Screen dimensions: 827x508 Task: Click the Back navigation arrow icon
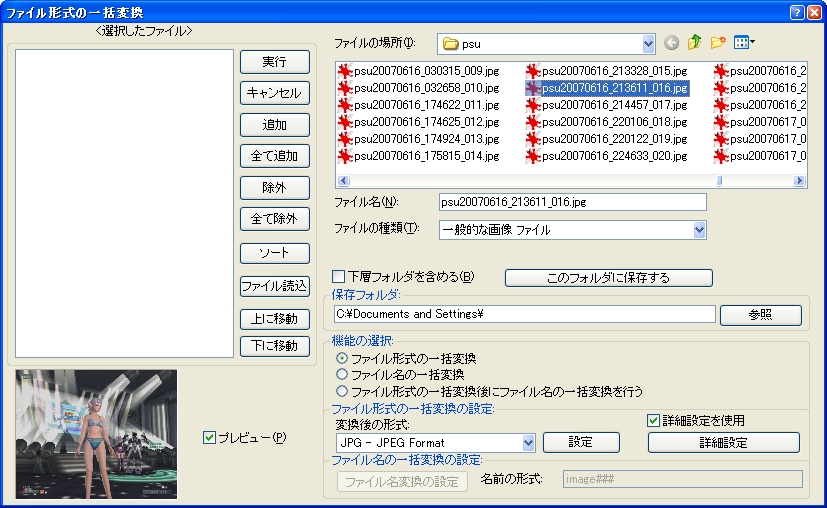click(x=670, y=43)
